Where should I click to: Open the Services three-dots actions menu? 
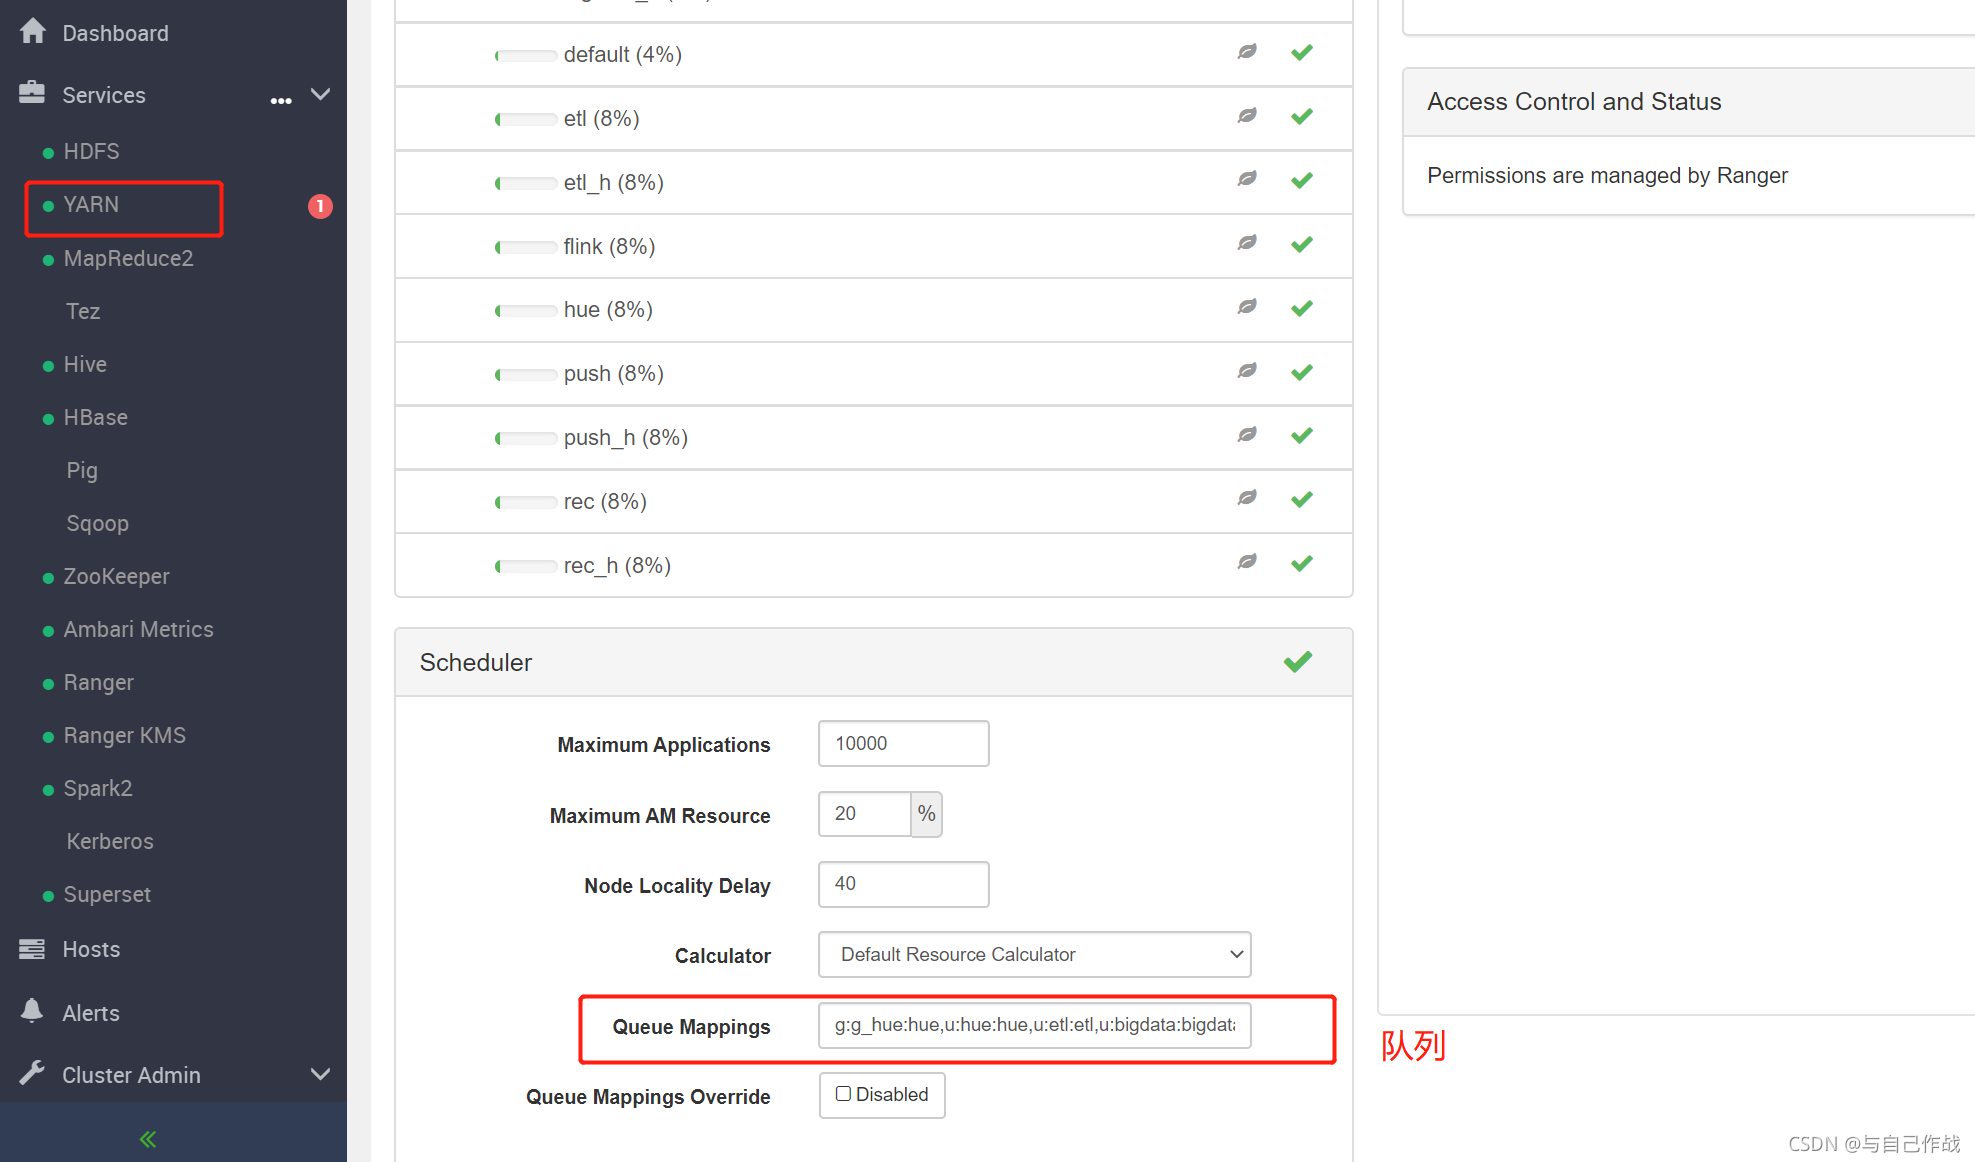pos(281,99)
